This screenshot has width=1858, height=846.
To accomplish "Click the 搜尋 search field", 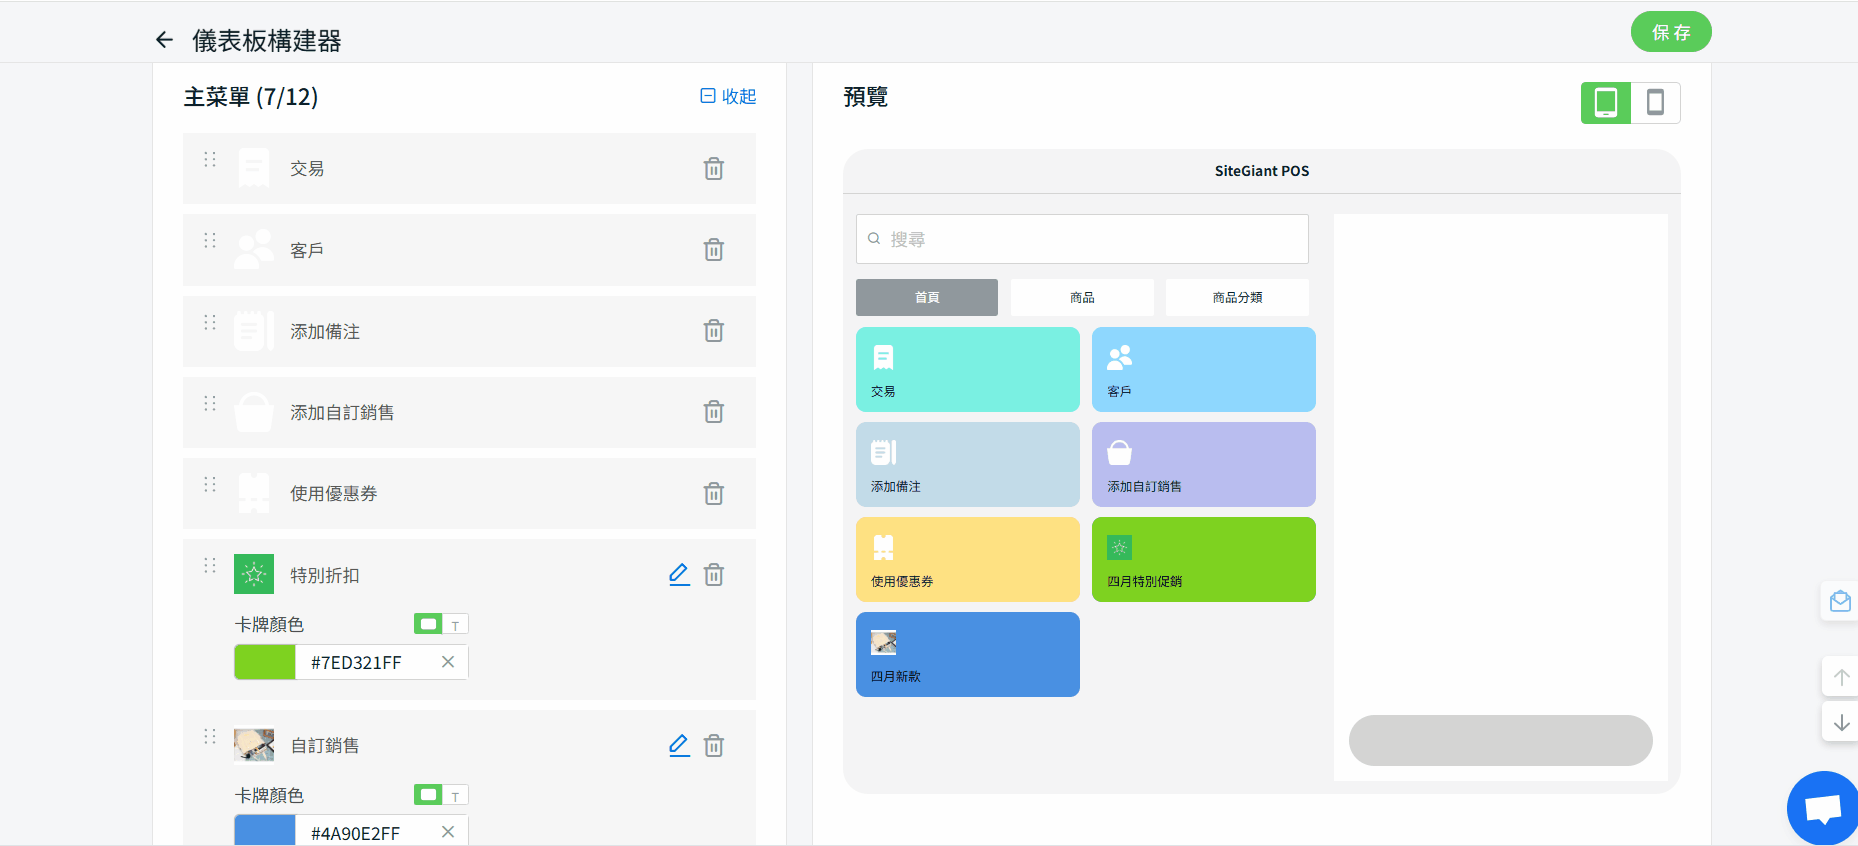I will (1082, 239).
